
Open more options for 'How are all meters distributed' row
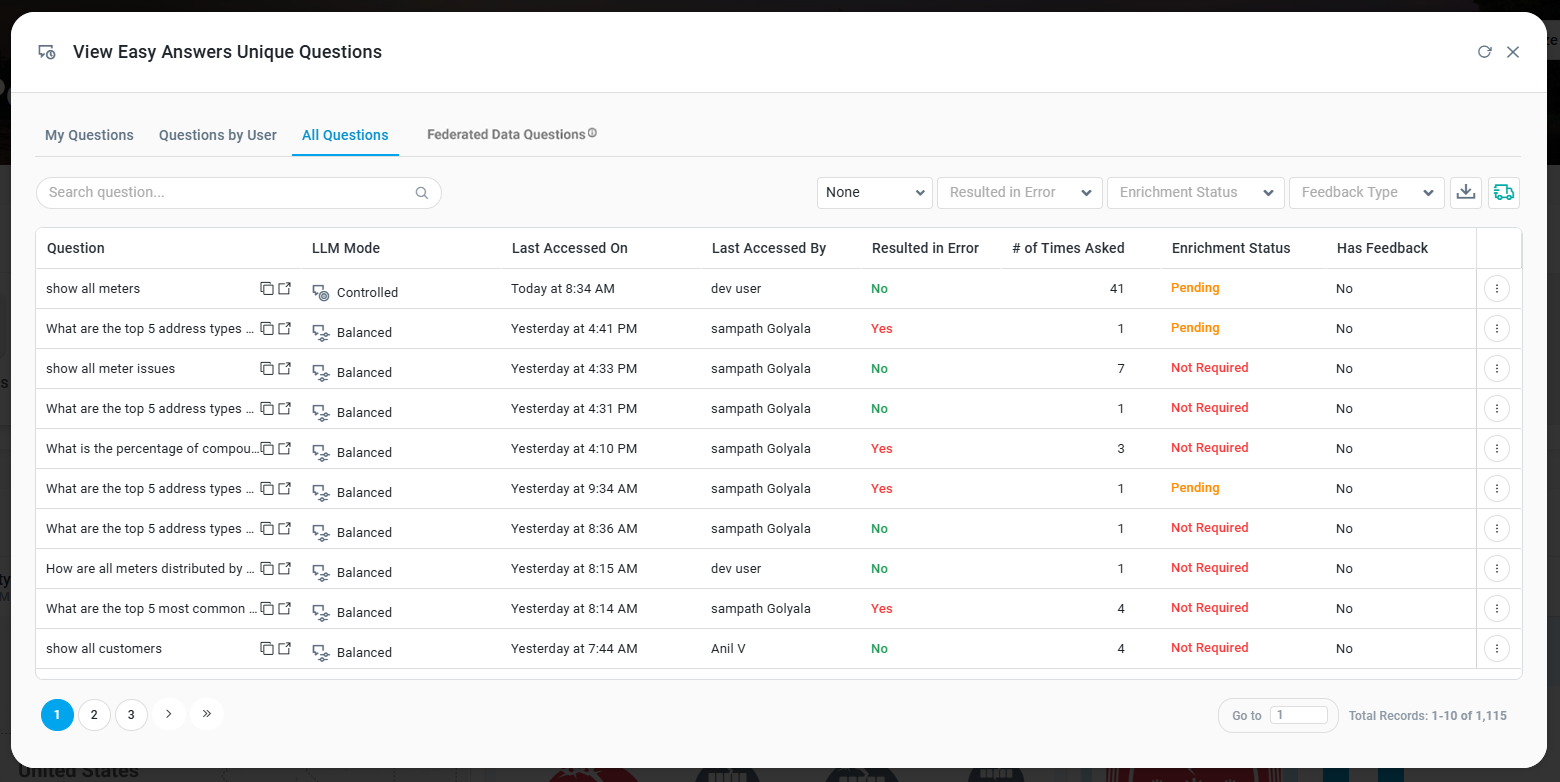point(1496,568)
